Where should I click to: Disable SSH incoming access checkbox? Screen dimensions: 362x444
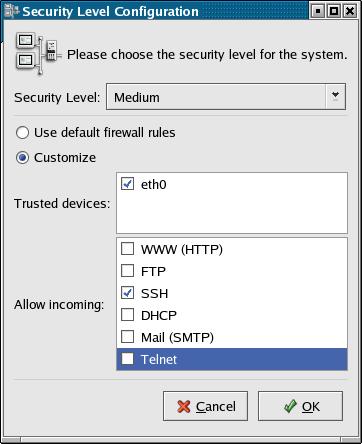[127, 293]
